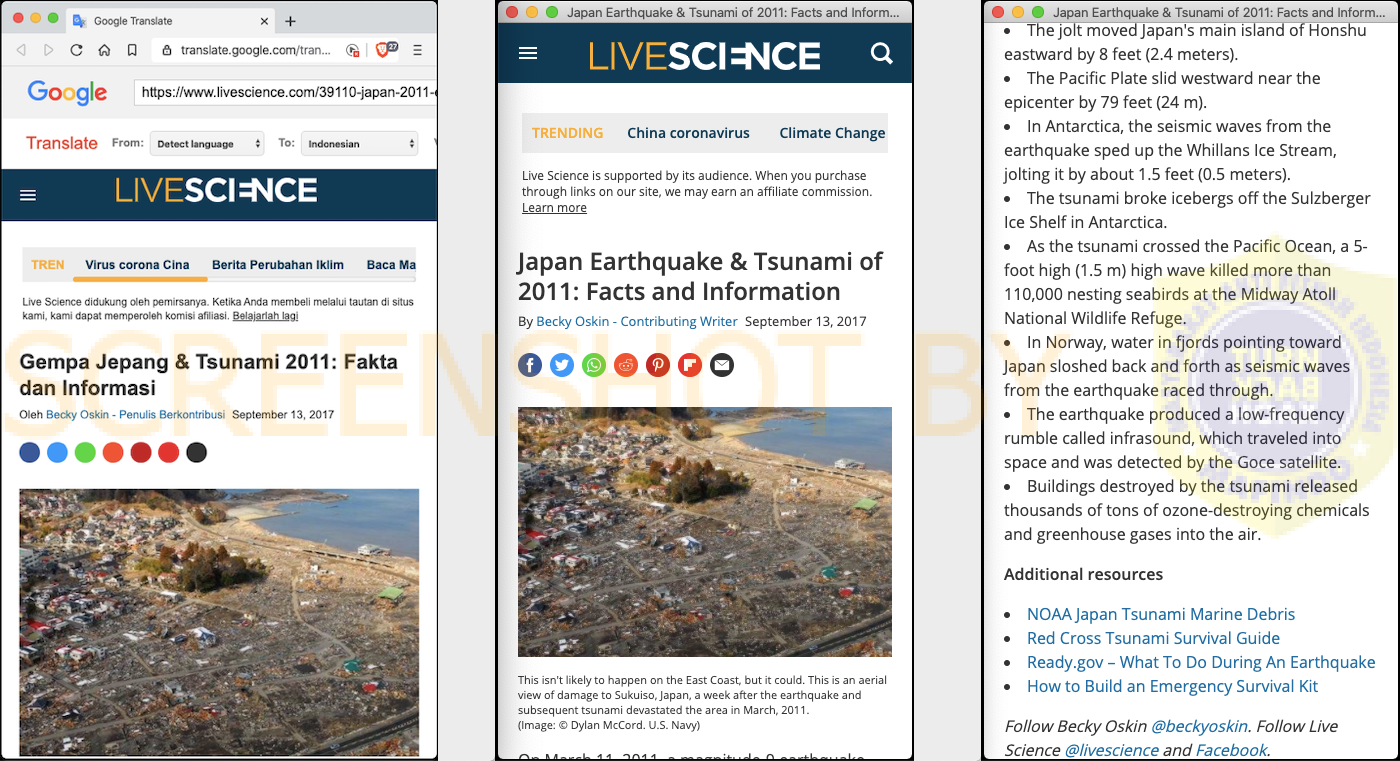Click light blue share circle under Indonesian headline

coord(57,452)
